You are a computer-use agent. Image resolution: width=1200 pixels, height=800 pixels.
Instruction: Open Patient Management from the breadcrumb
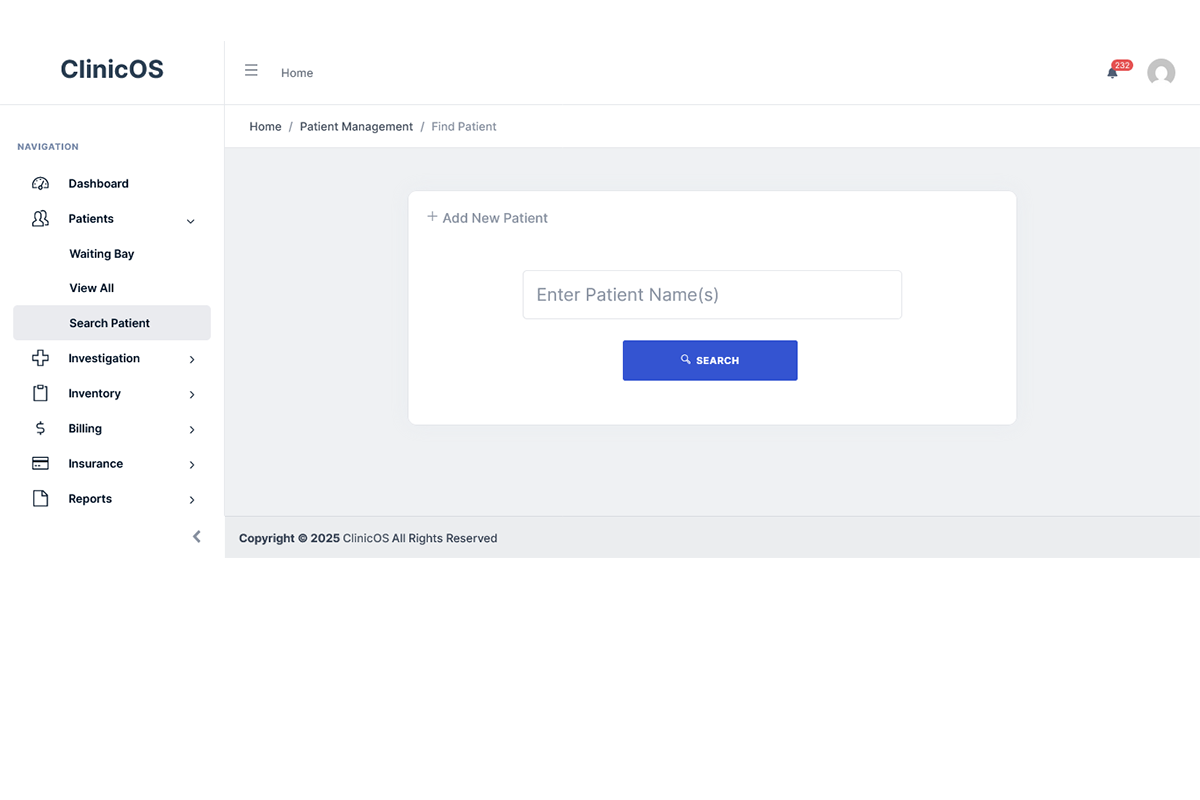click(356, 126)
